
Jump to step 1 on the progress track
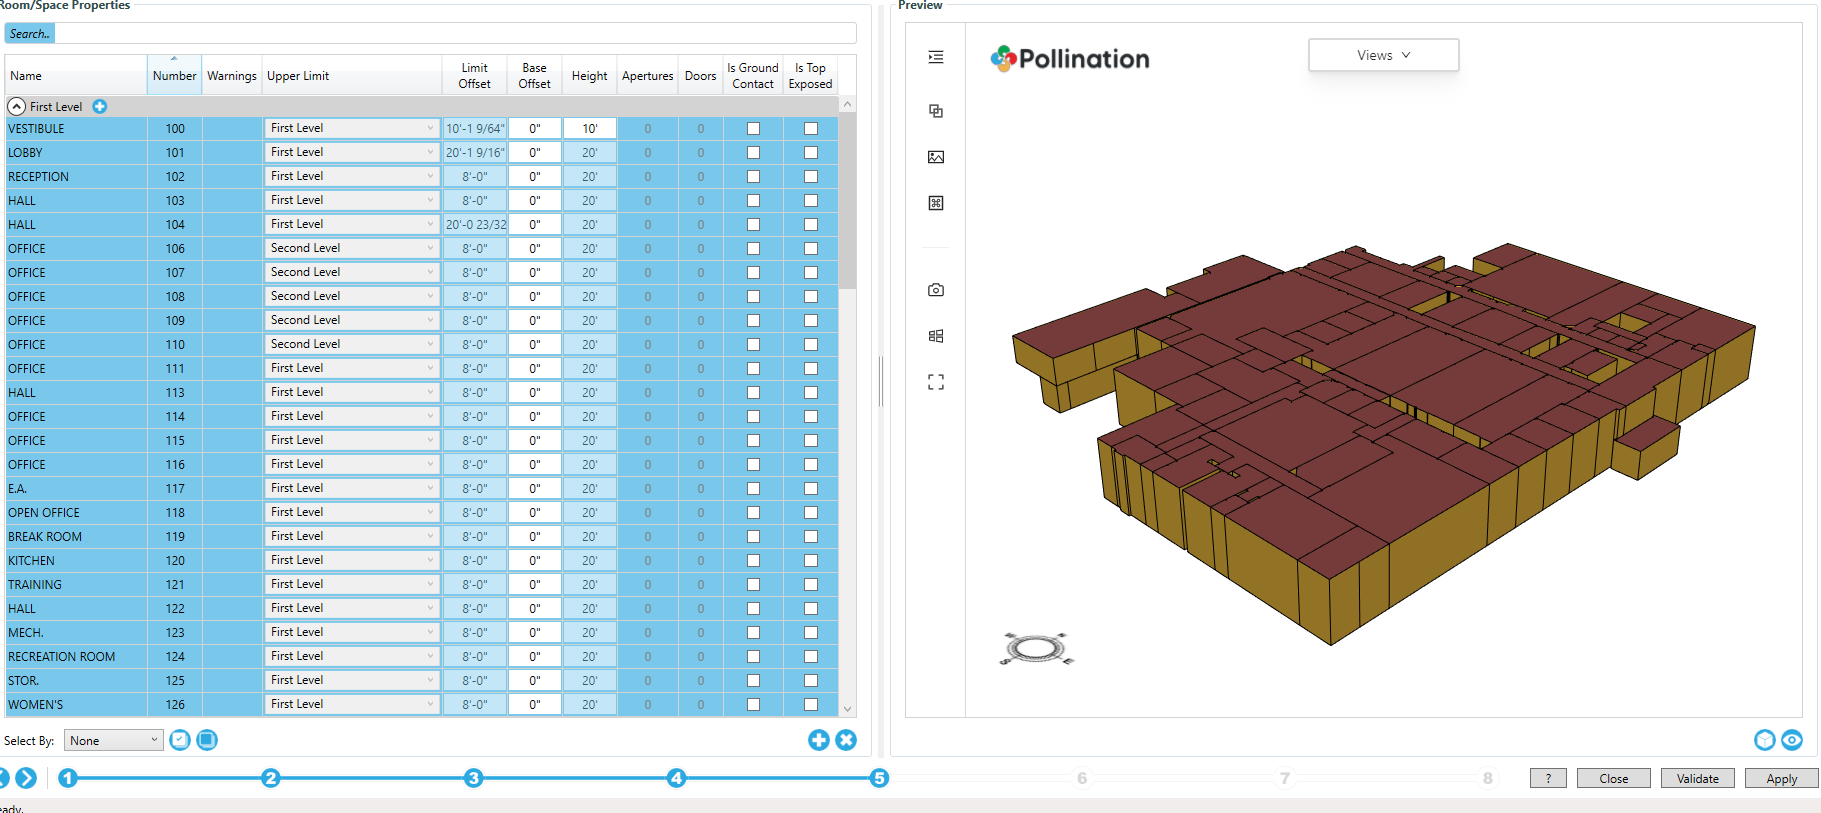[x=68, y=778]
